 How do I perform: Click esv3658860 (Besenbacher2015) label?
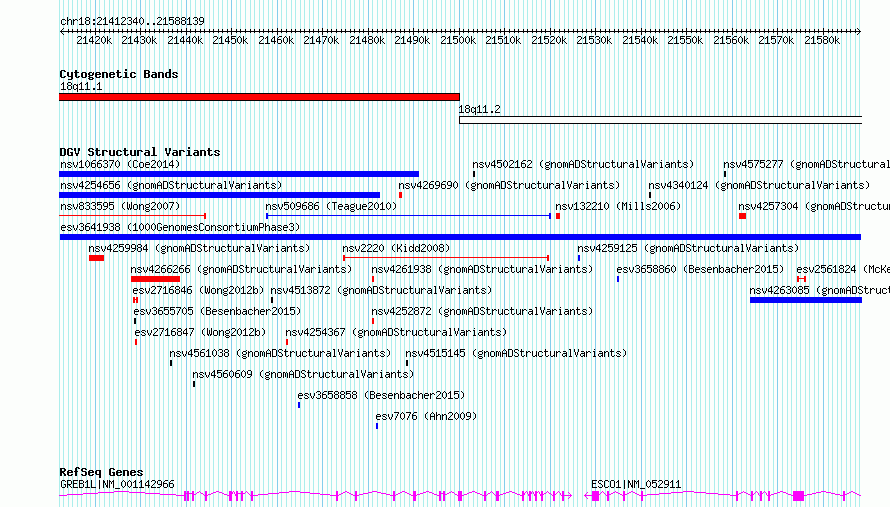pyautogui.click(x=700, y=269)
